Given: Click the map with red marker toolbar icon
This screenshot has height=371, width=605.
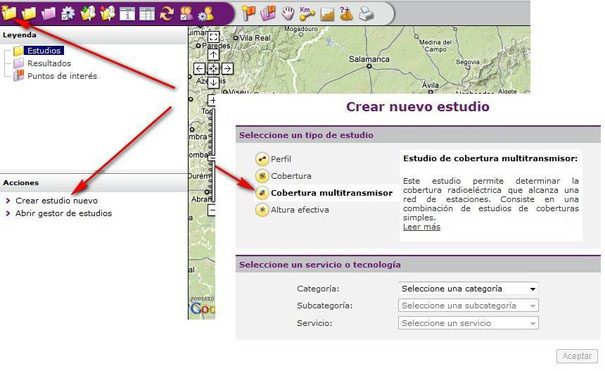Looking at the screenshot, I should pos(108,13).
